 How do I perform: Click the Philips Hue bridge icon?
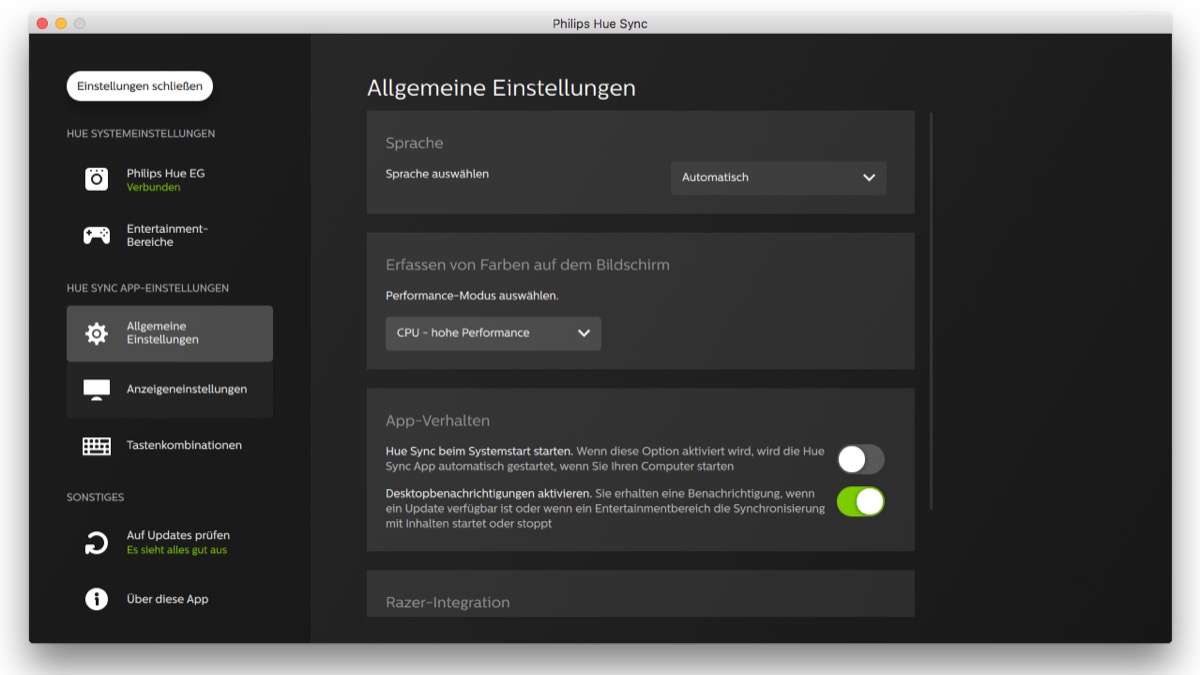[x=96, y=179]
